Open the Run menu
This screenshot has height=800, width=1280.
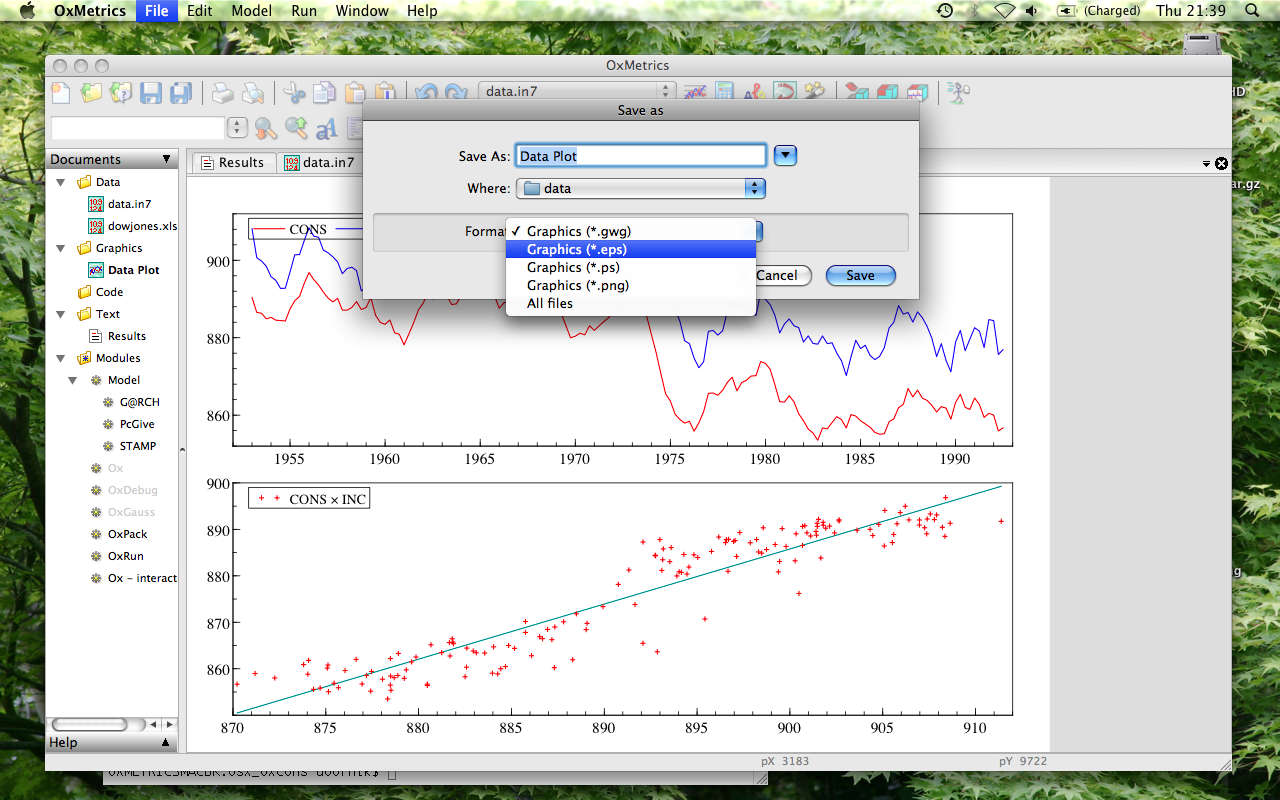304,11
